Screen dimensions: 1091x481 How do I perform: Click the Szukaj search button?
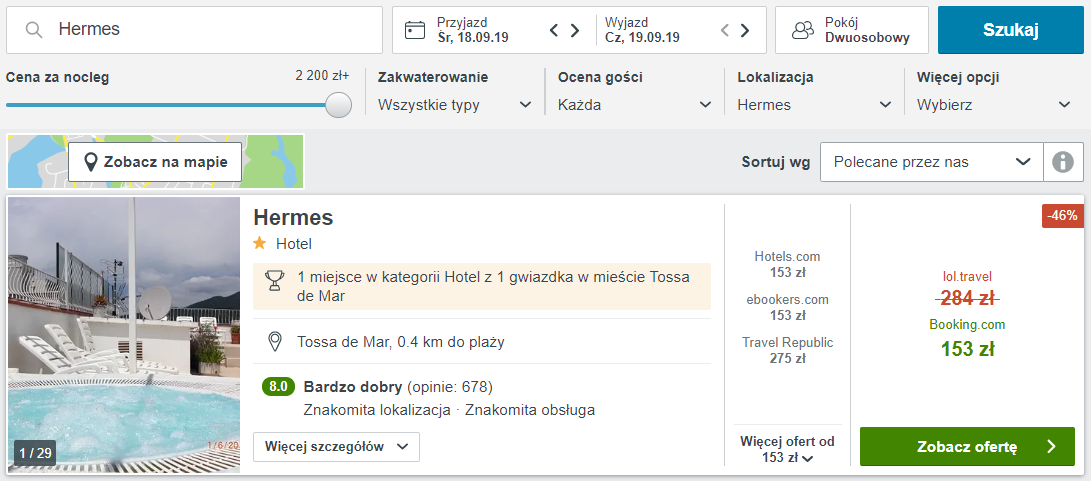tap(1011, 30)
